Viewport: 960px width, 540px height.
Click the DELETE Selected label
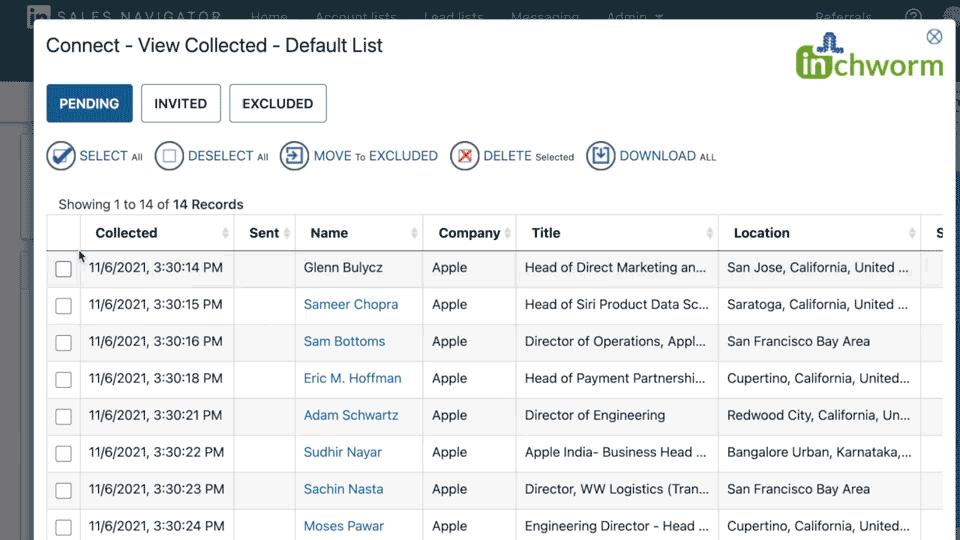click(x=528, y=156)
